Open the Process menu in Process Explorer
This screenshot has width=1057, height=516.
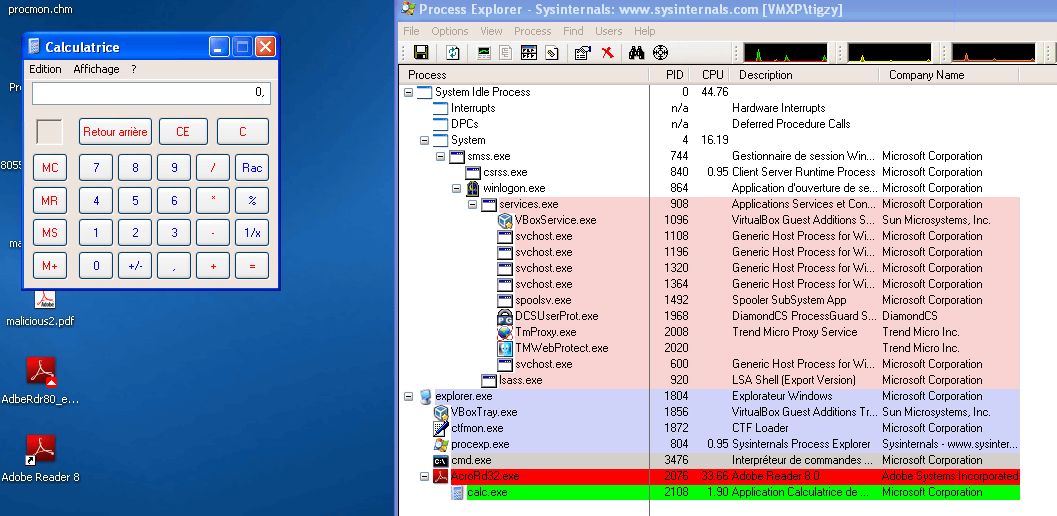[x=533, y=31]
